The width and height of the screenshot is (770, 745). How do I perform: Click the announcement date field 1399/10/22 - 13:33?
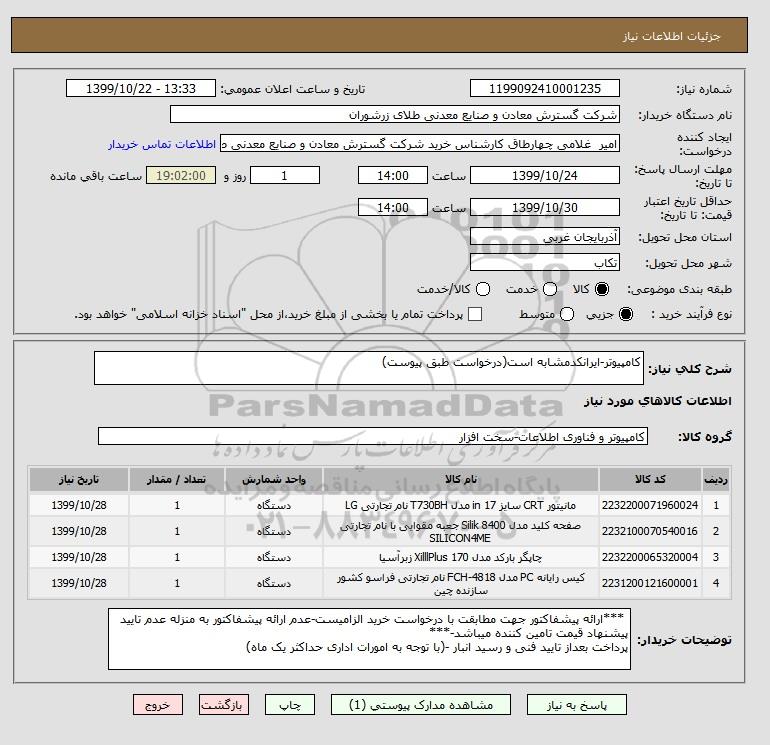[141, 88]
